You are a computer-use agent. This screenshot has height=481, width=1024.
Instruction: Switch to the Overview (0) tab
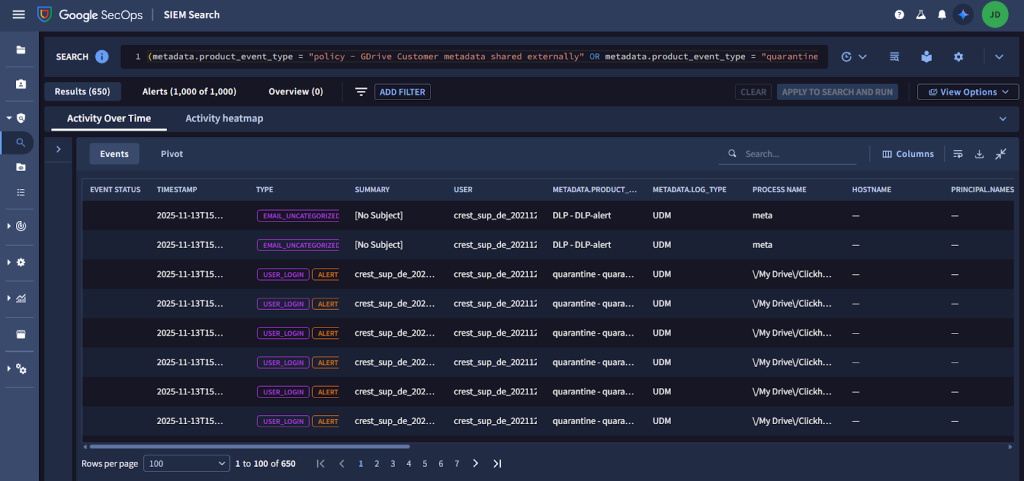coord(296,92)
